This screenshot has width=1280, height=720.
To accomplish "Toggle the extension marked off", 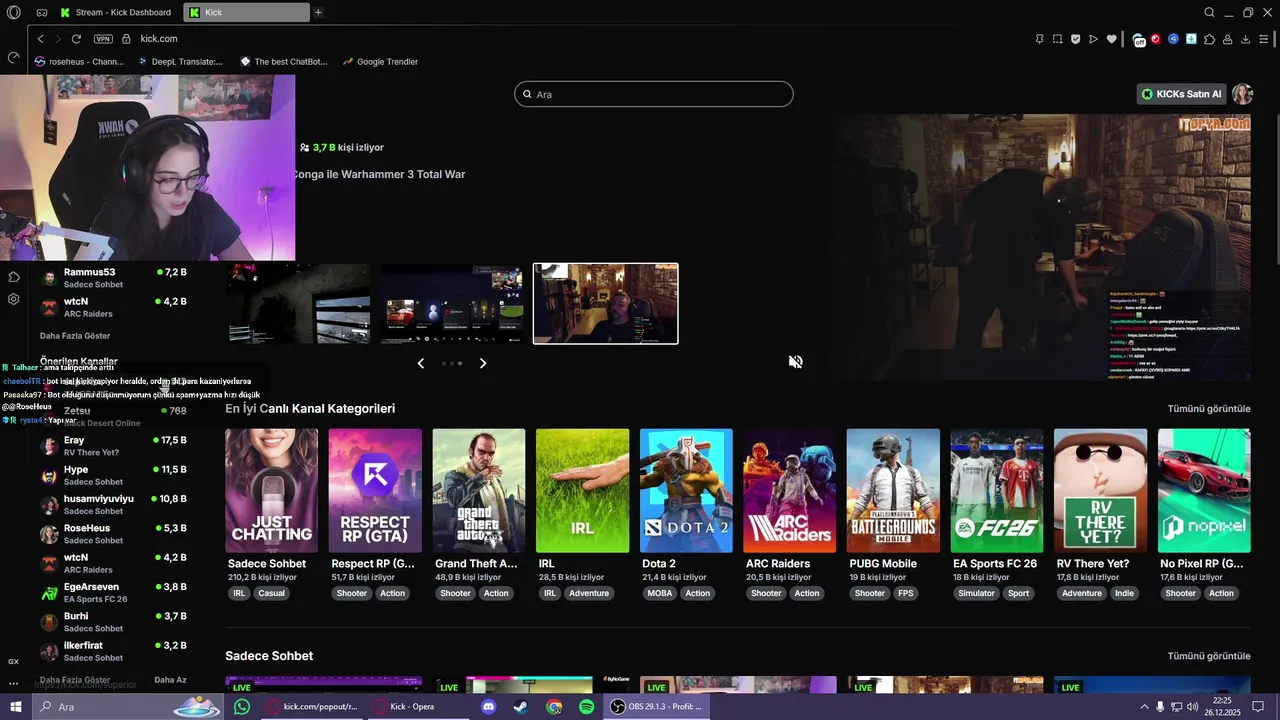I will (1139, 40).
